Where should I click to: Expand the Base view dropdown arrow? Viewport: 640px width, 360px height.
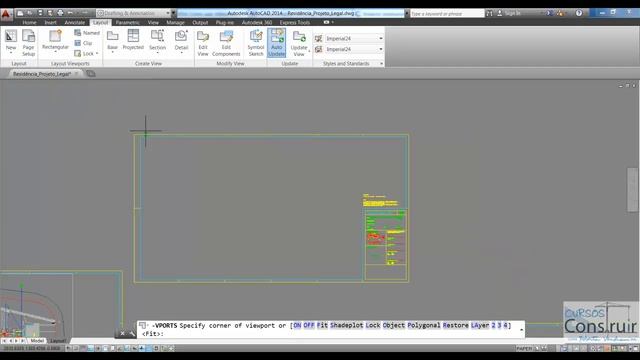[x=112, y=52]
